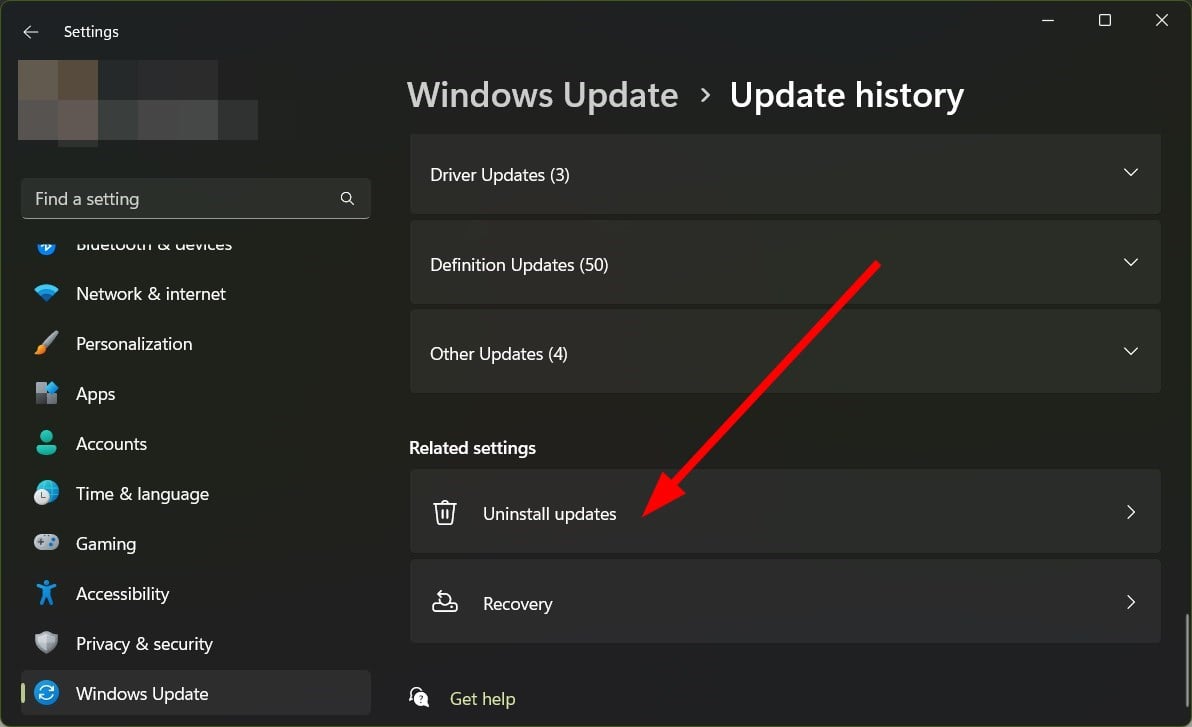Go back using the arrow button
Viewport: 1192px width, 727px height.
pyautogui.click(x=30, y=31)
